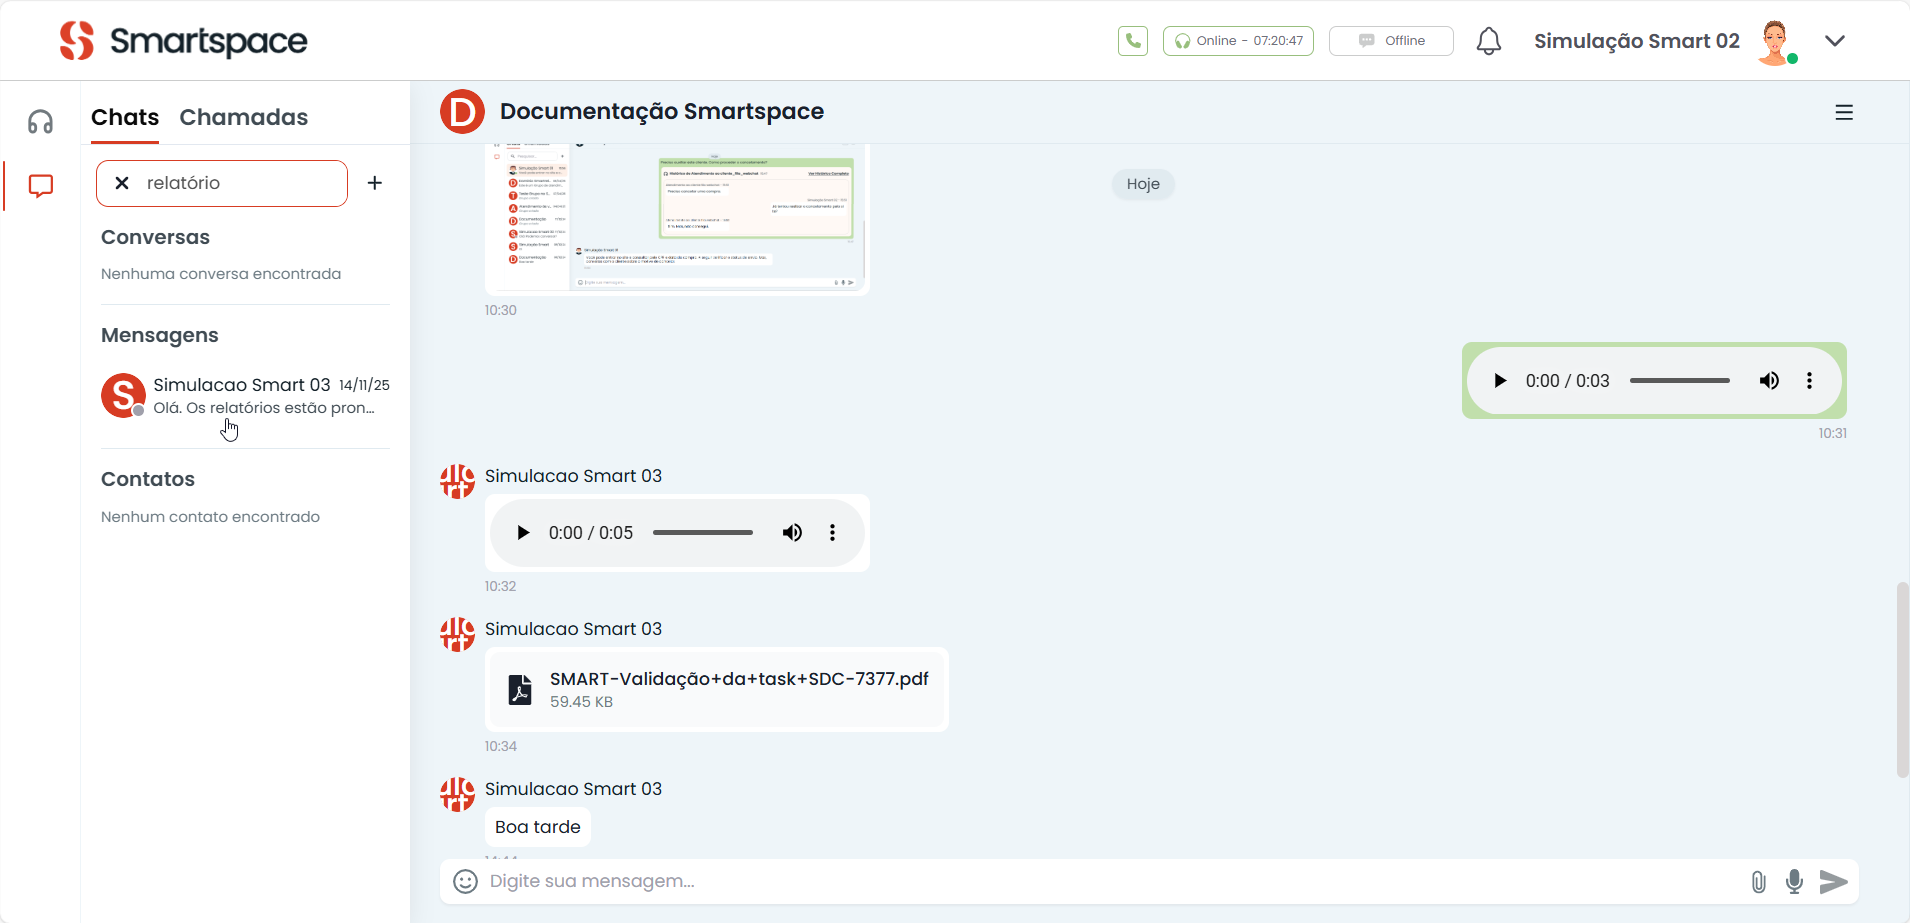
Task: Open the chat bubble sidebar section
Action: pos(41,186)
